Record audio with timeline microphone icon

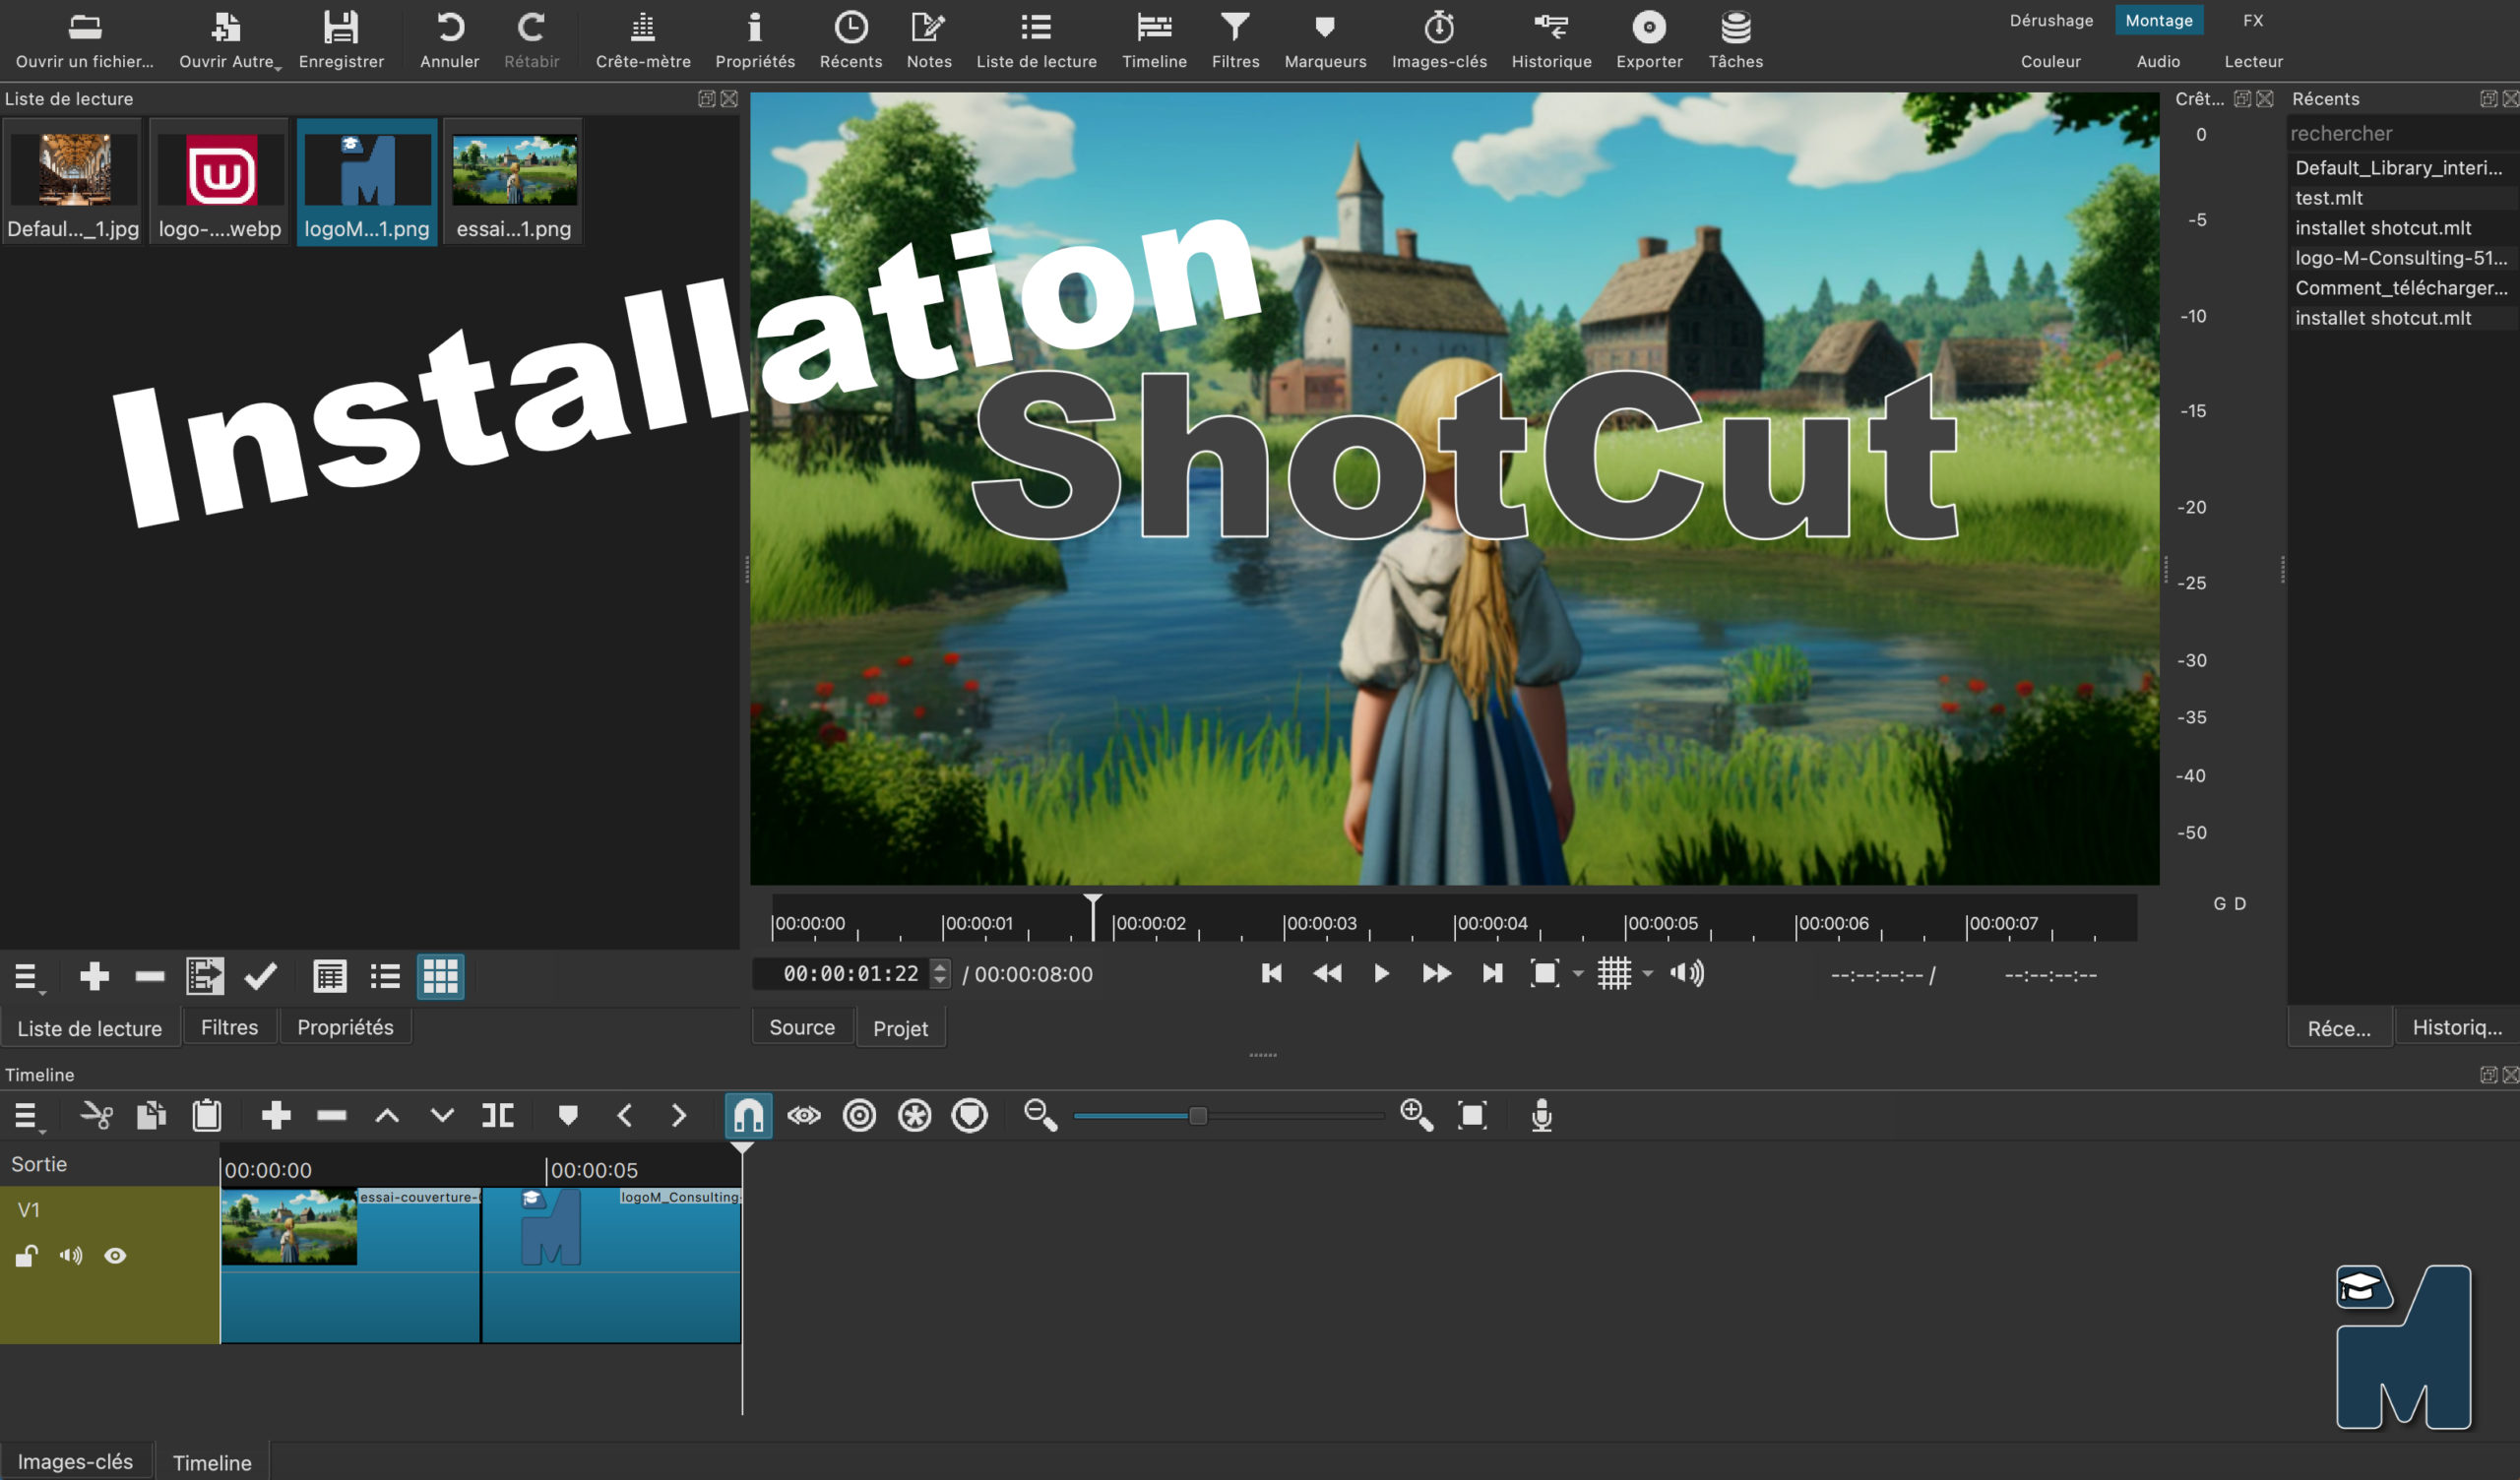(x=1542, y=1115)
